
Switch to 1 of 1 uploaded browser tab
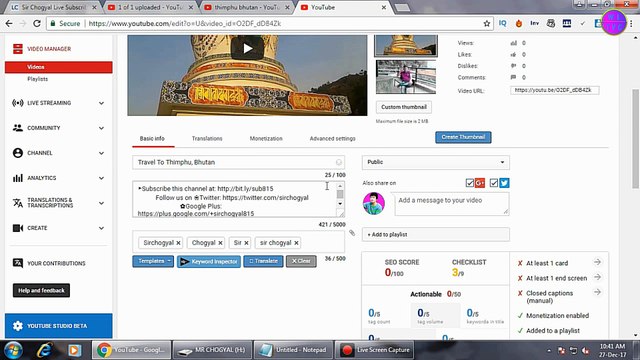[x=150, y=7]
